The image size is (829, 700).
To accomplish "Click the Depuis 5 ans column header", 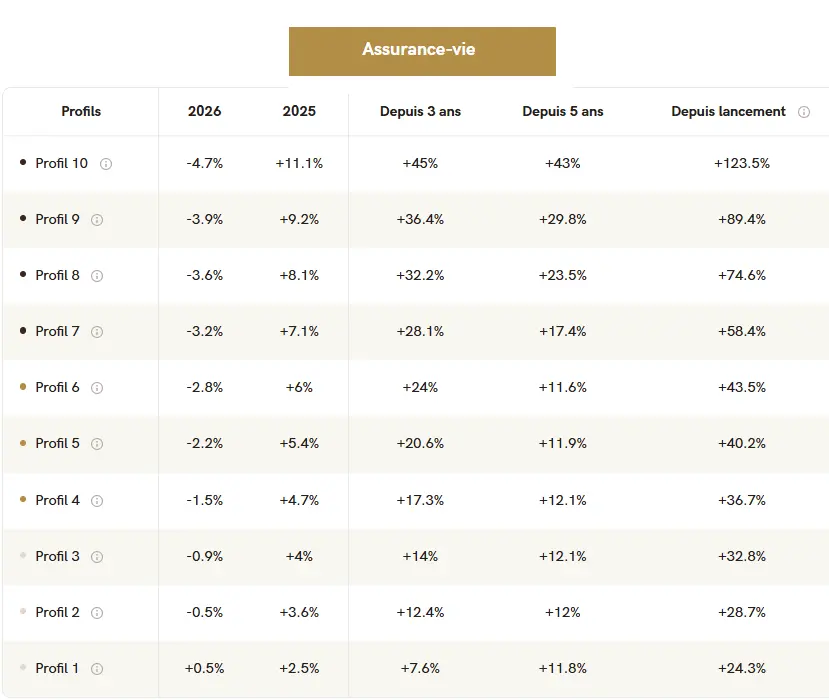I will pyautogui.click(x=563, y=112).
